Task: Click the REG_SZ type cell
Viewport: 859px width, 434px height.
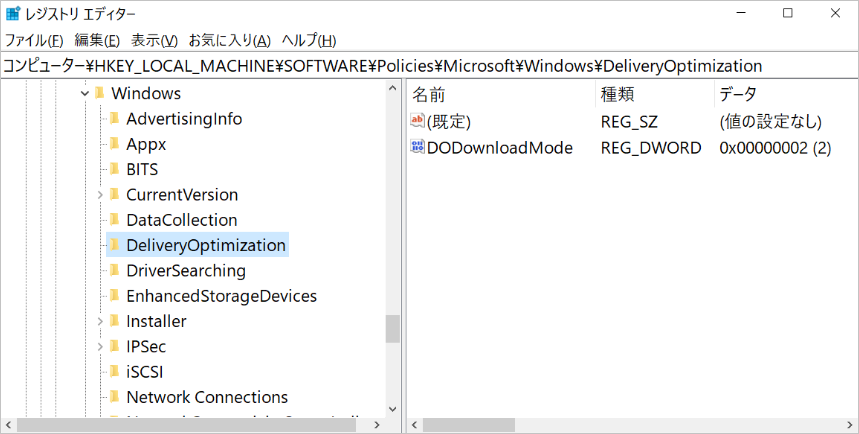Action: click(x=629, y=122)
